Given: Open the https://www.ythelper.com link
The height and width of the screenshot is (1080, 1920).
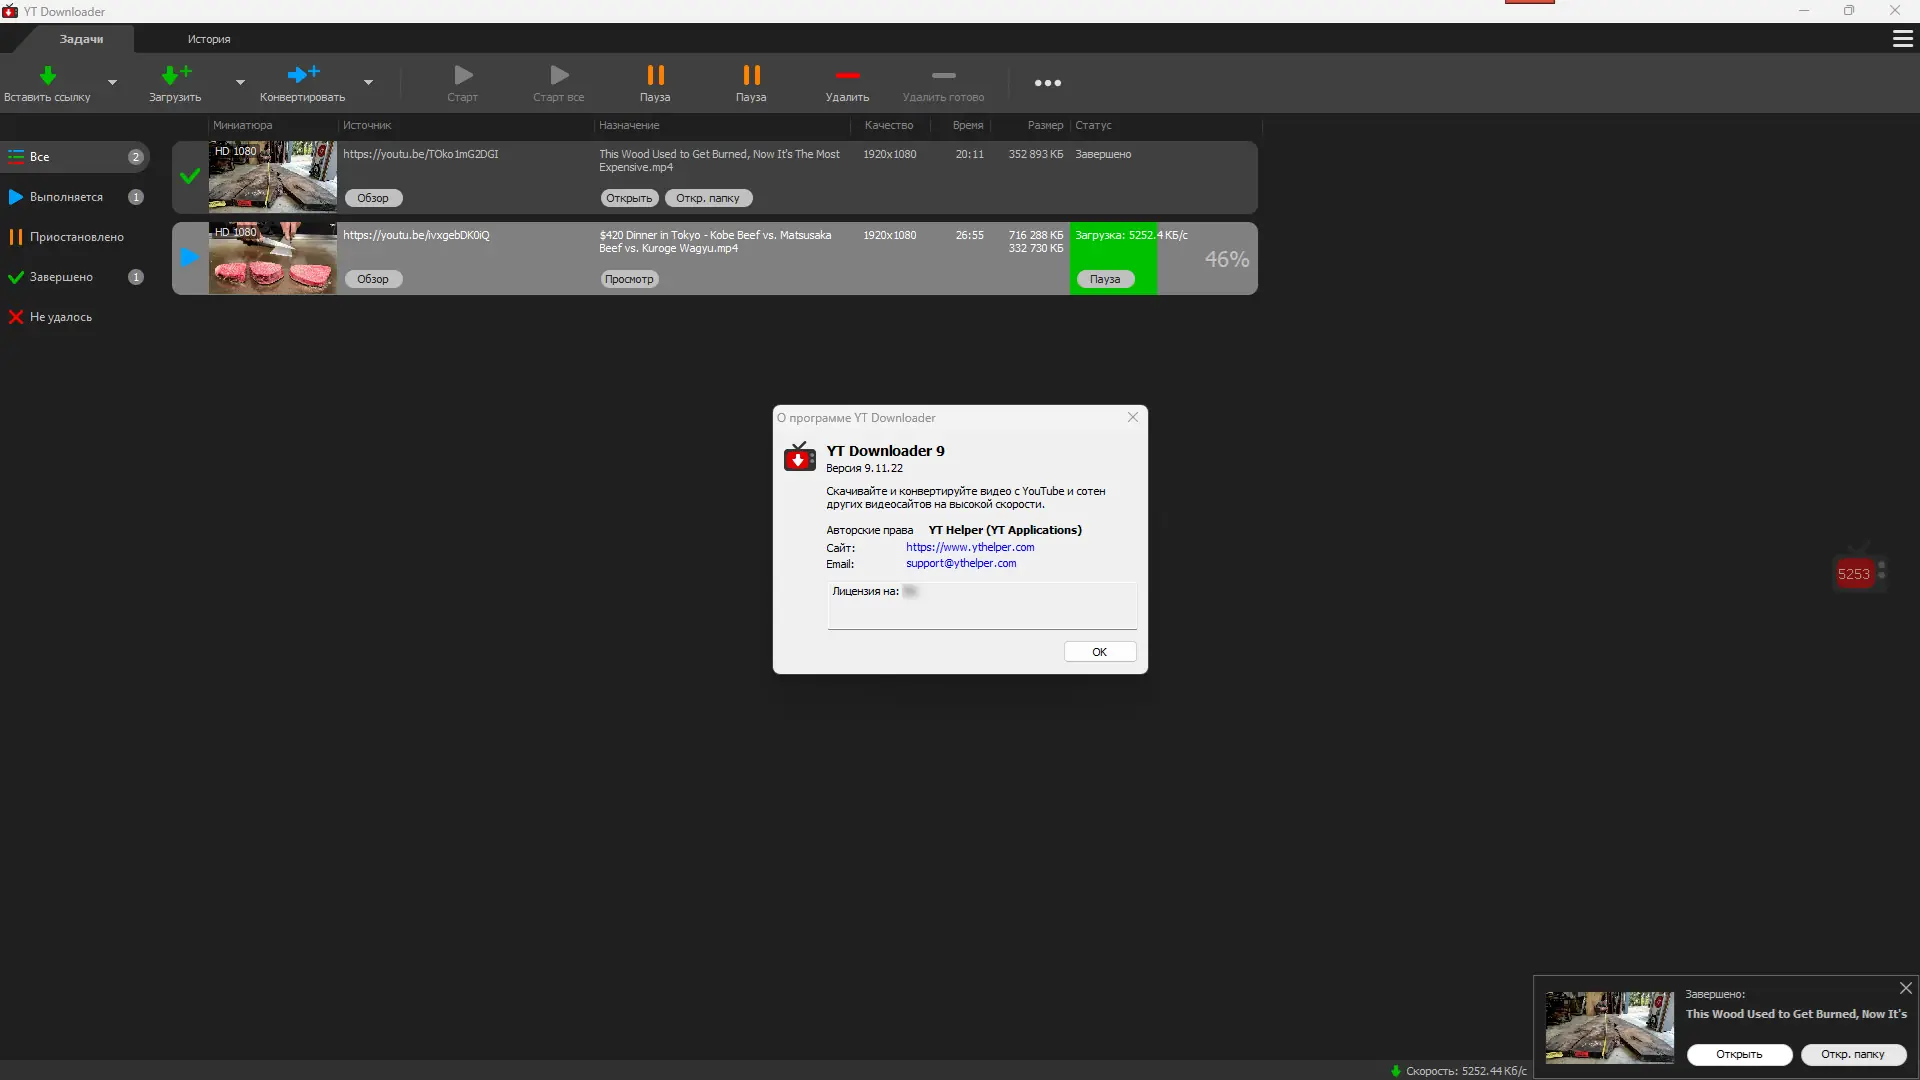Looking at the screenshot, I should click(x=970, y=547).
